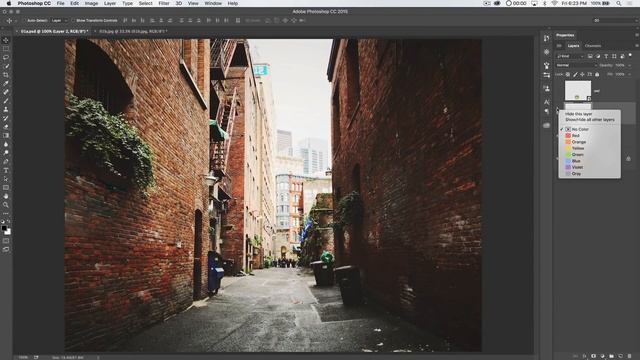Open the Character panel icon in dock
The image size is (640, 360).
click(546, 102)
